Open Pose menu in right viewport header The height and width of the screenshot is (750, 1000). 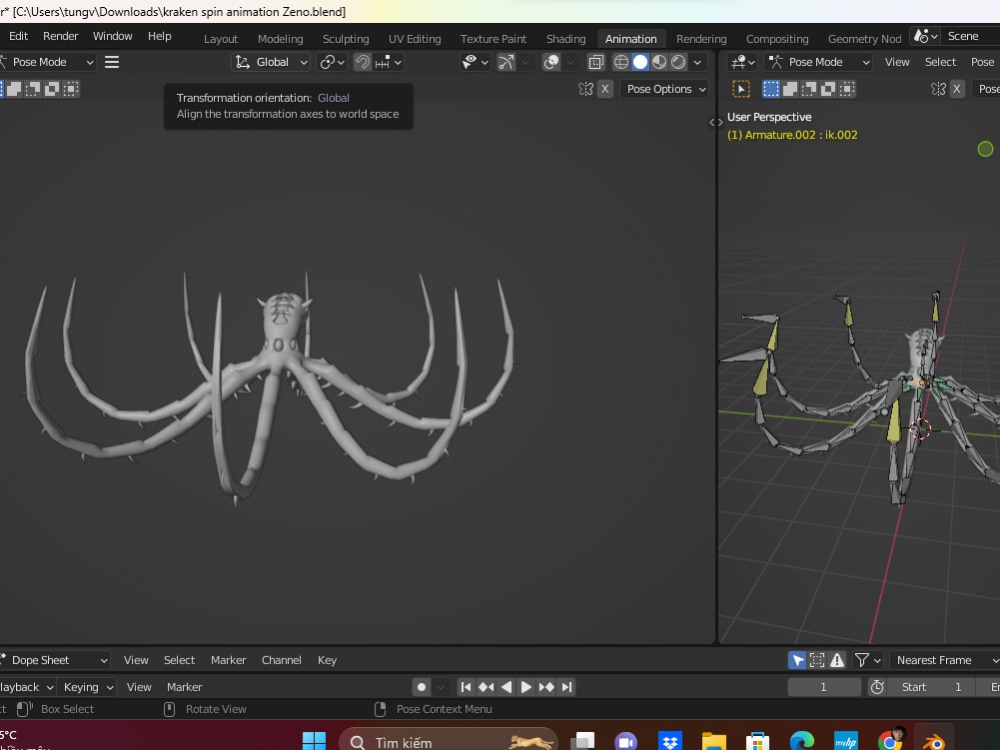[982, 62]
